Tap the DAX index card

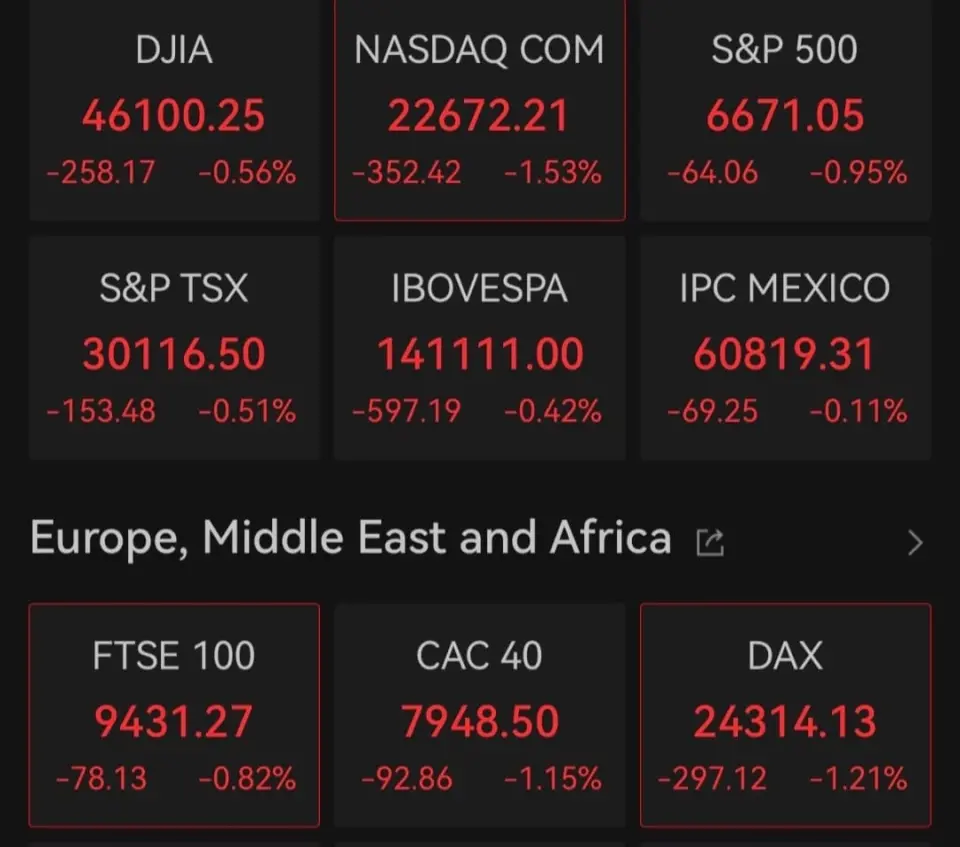pyautogui.click(x=785, y=715)
